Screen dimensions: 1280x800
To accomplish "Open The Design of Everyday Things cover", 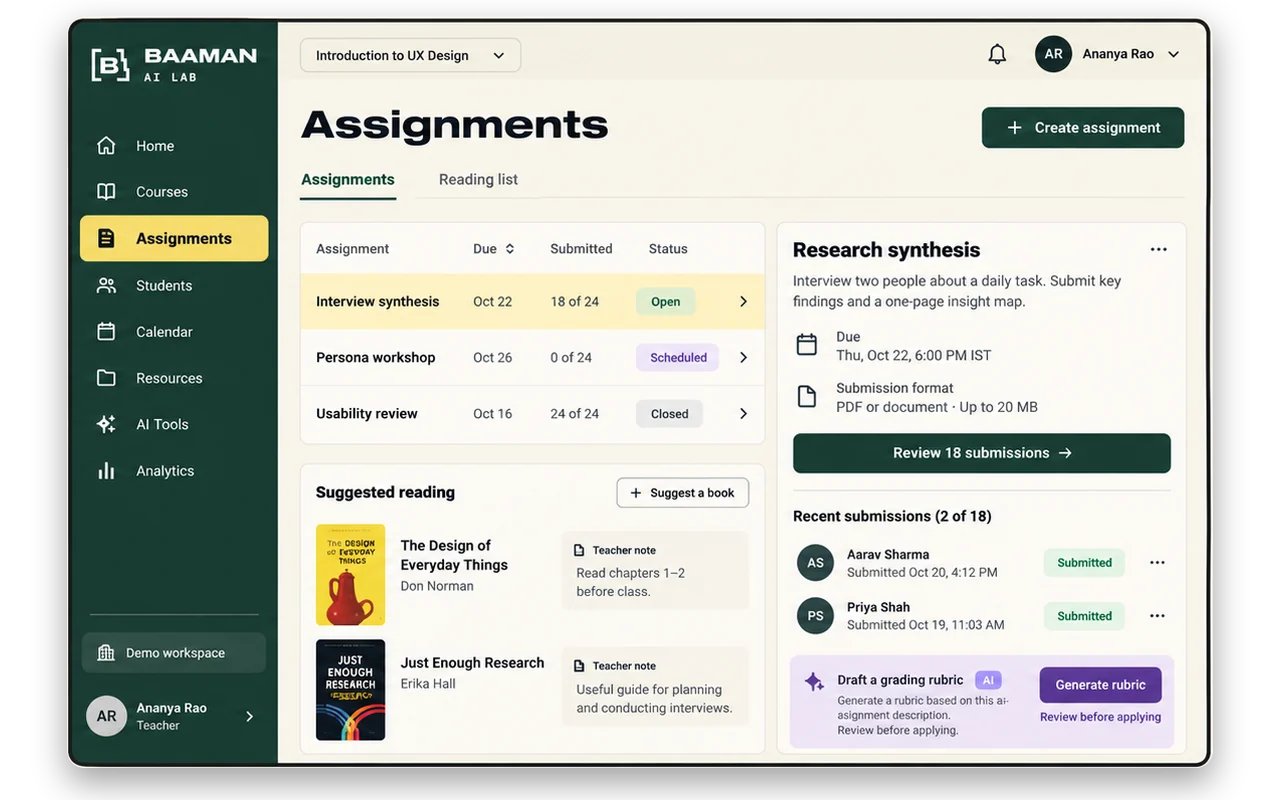I will coord(350,575).
